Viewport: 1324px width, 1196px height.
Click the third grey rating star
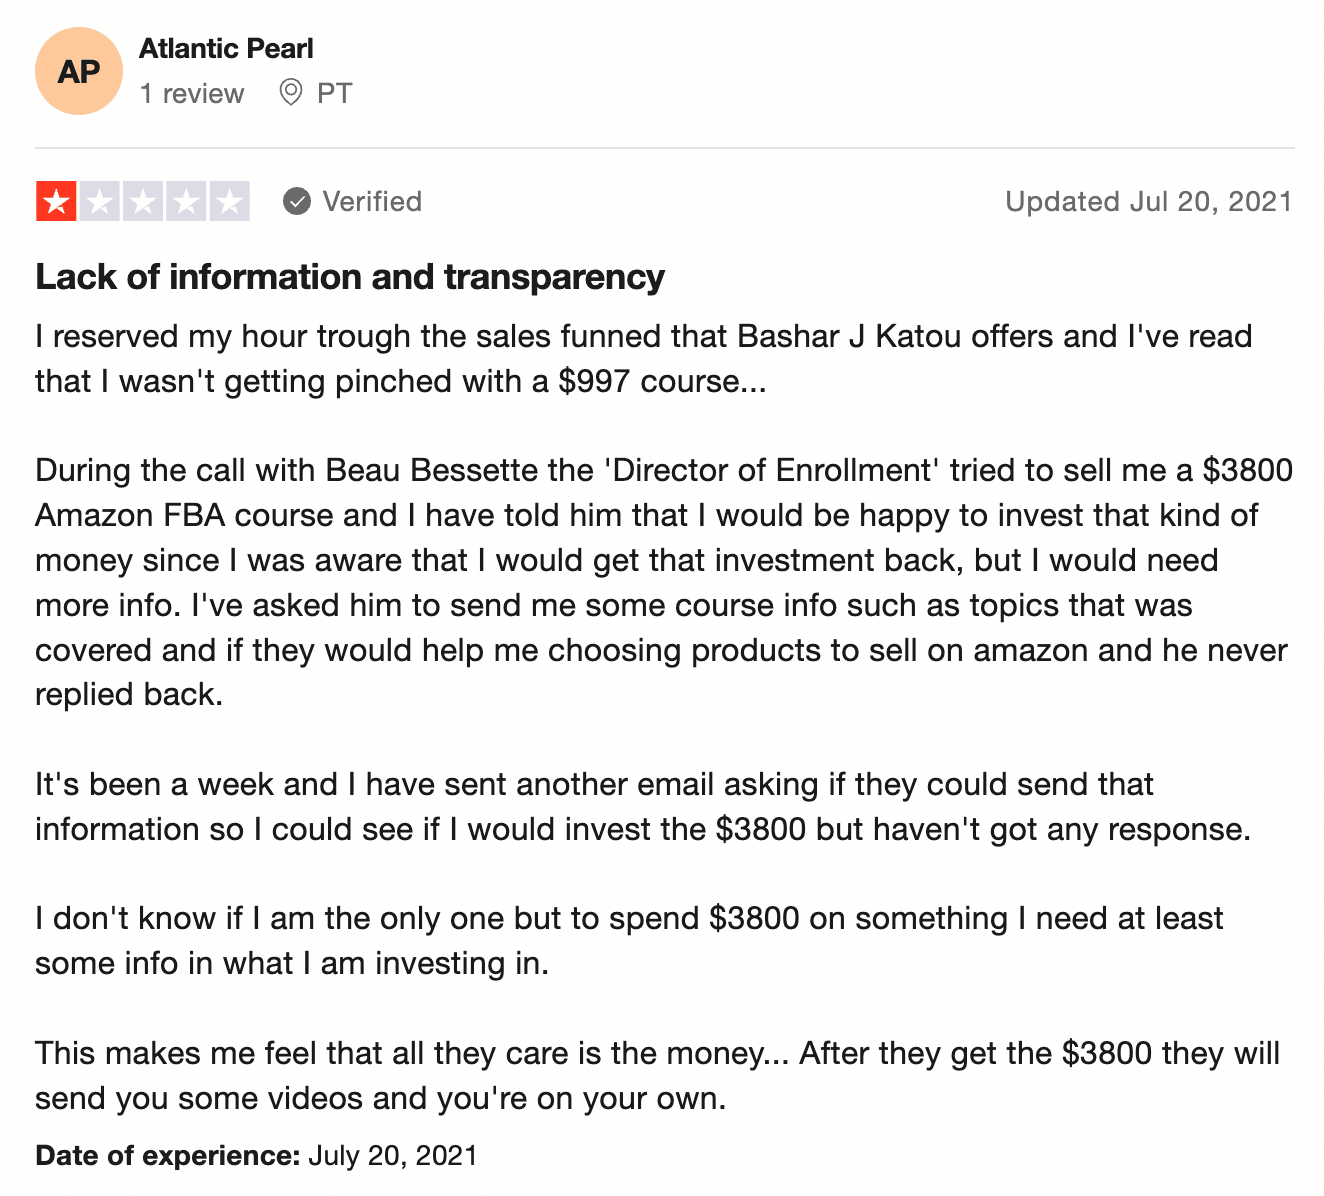[x=143, y=202]
